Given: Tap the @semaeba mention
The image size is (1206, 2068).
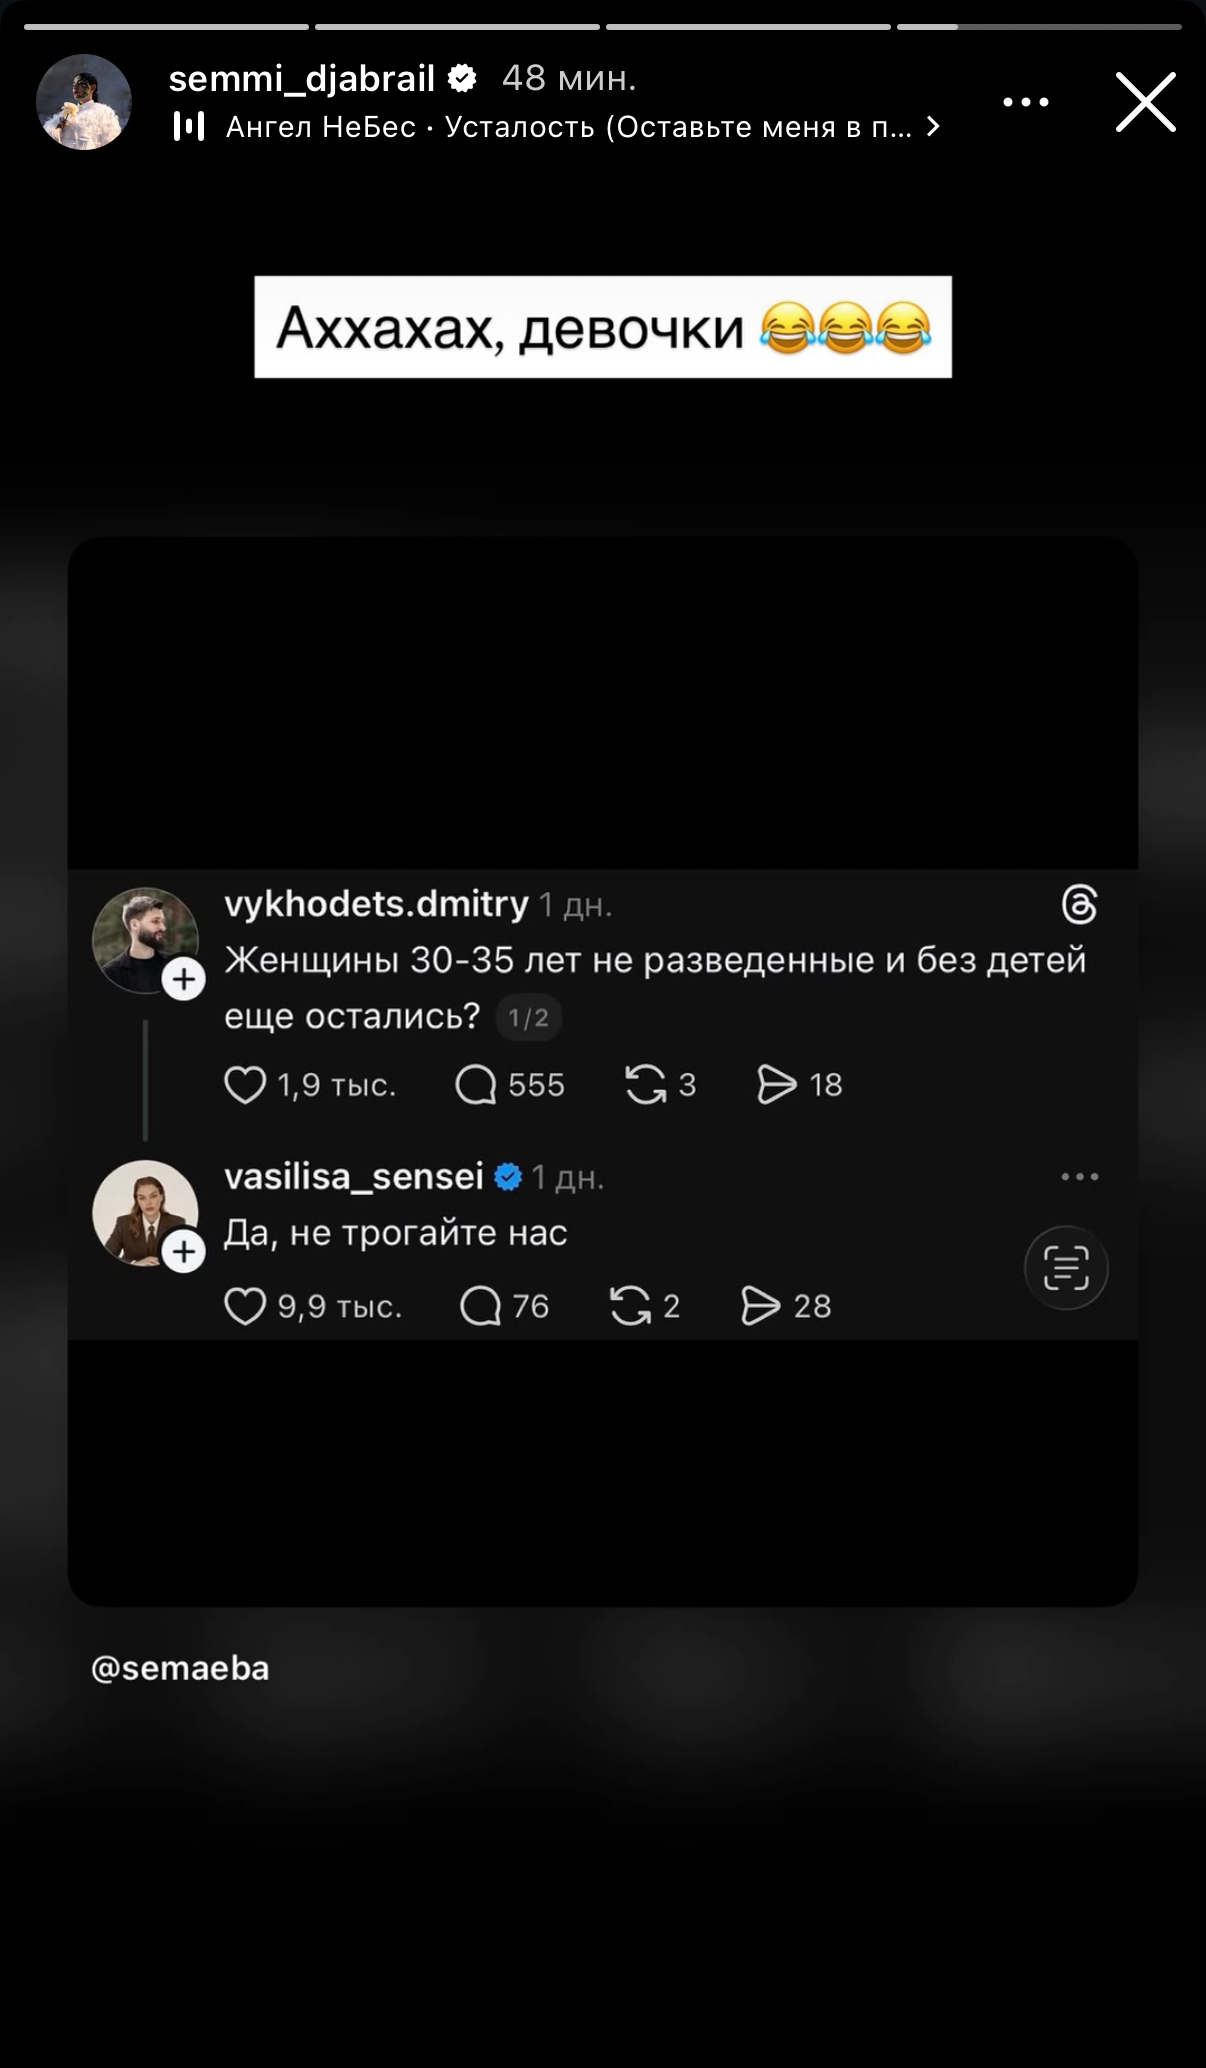Looking at the screenshot, I should (180, 1668).
